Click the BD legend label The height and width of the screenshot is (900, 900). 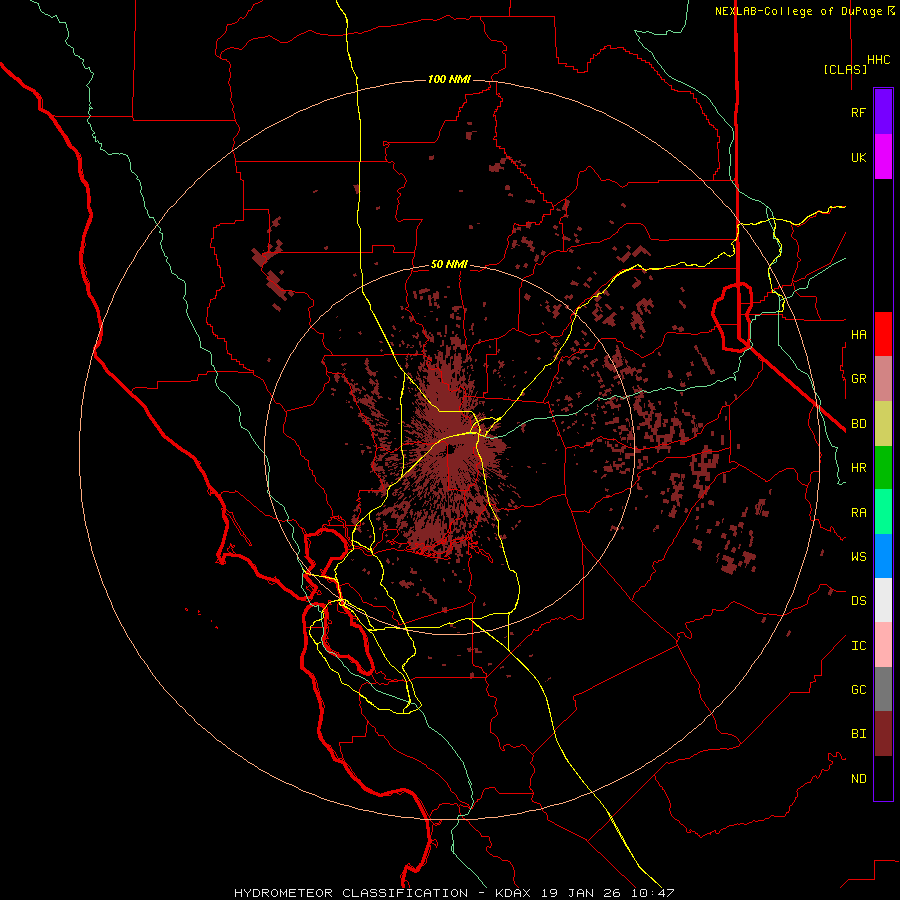[858, 423]
